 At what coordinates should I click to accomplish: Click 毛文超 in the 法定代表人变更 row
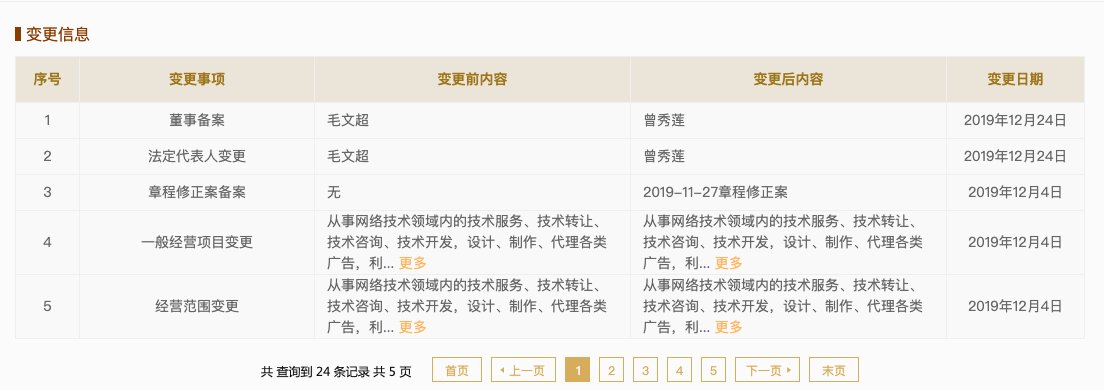(x=348, y=156)
